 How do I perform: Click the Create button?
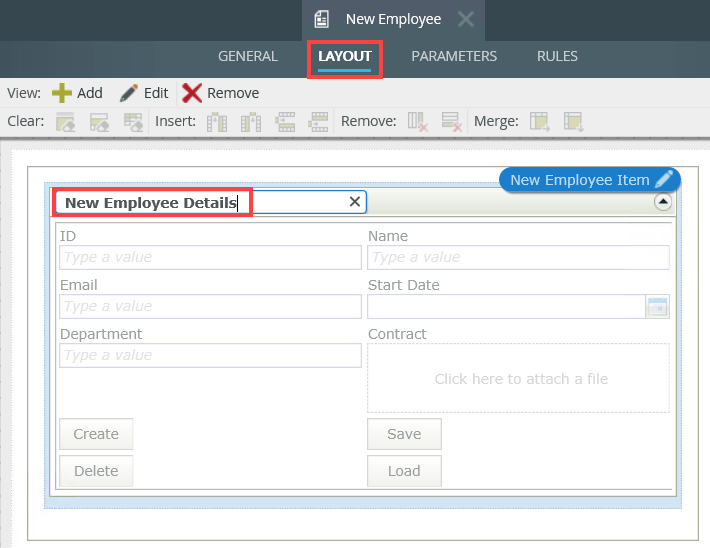point(96,434)
